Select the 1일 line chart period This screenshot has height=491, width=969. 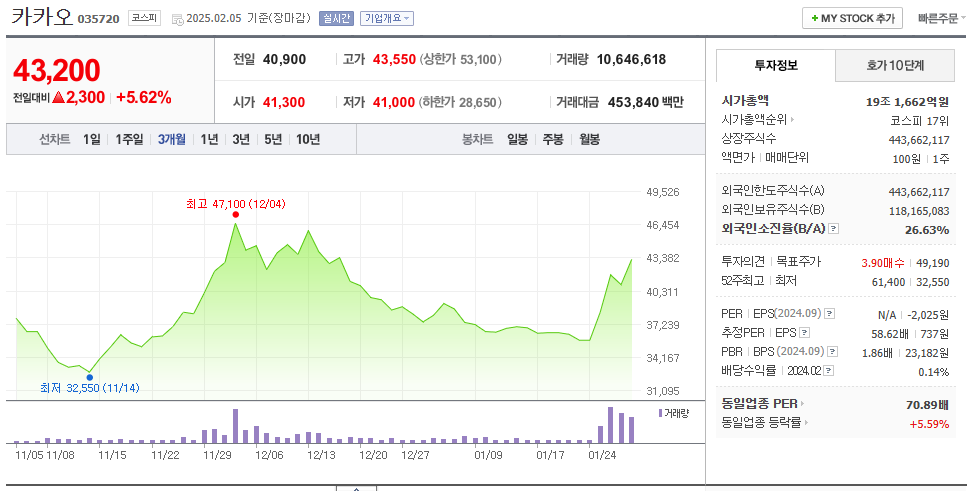point(91,140)
